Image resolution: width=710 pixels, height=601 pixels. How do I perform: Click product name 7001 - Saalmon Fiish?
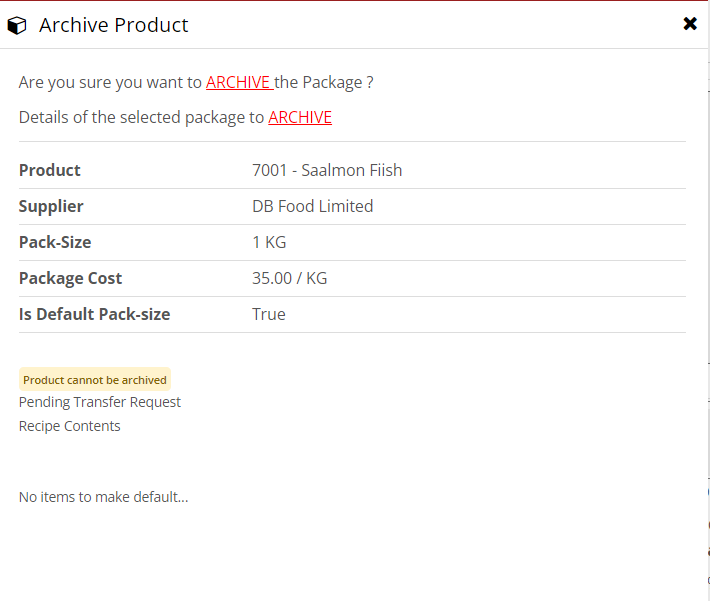tap(327, 170)
